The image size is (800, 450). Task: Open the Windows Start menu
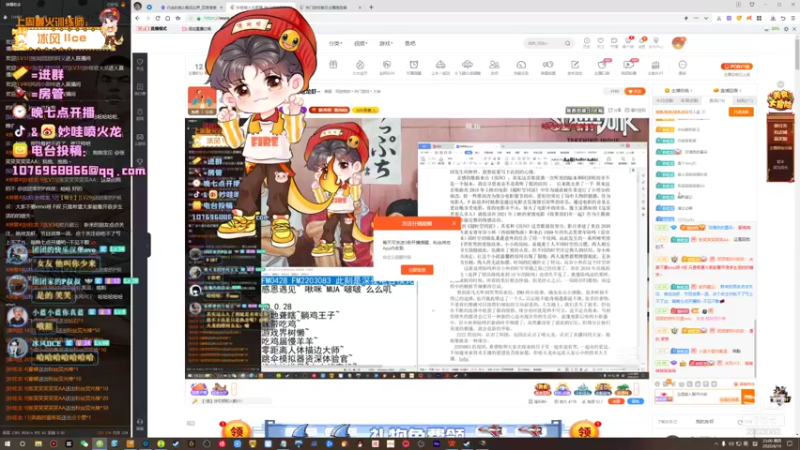(x=7, y=444)
